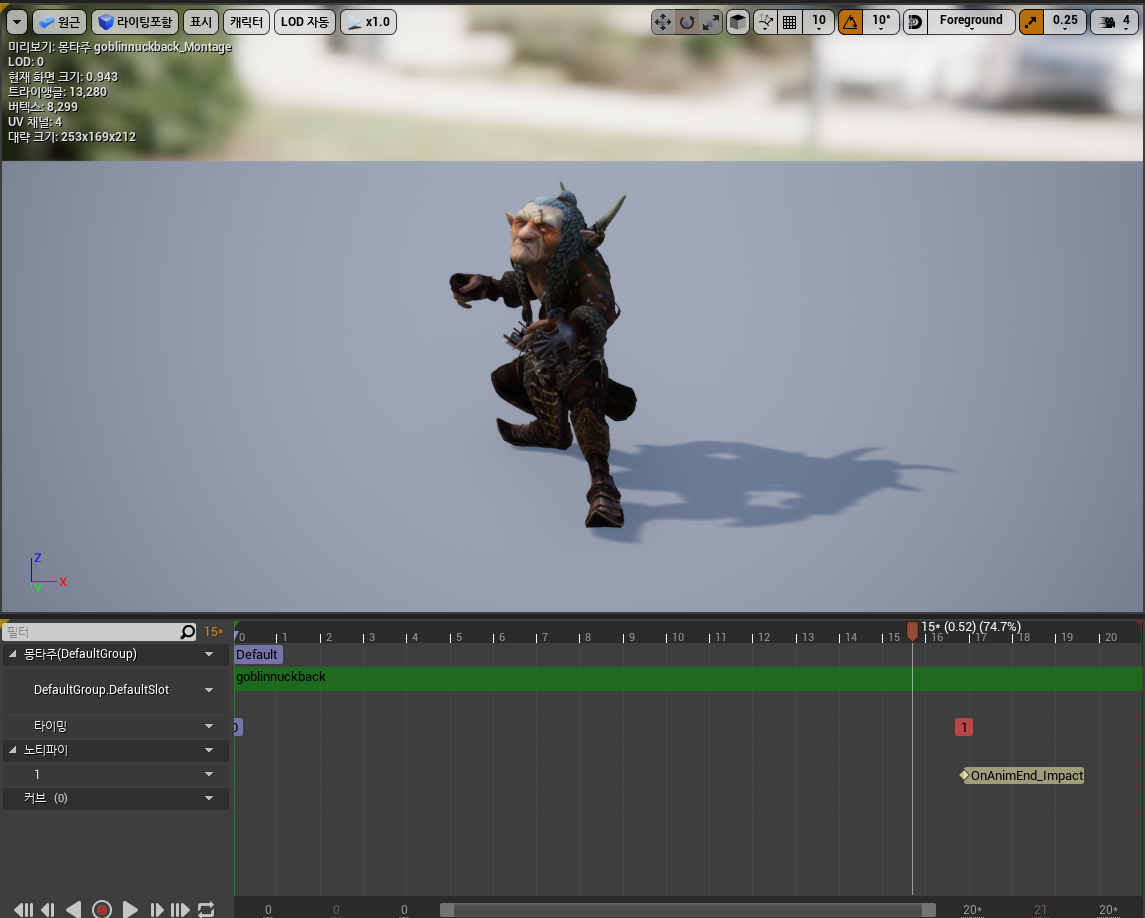The image size is (1145, 918).
Task: Open rotation snap 10° dropdown
Action: (x=881, y=22)
